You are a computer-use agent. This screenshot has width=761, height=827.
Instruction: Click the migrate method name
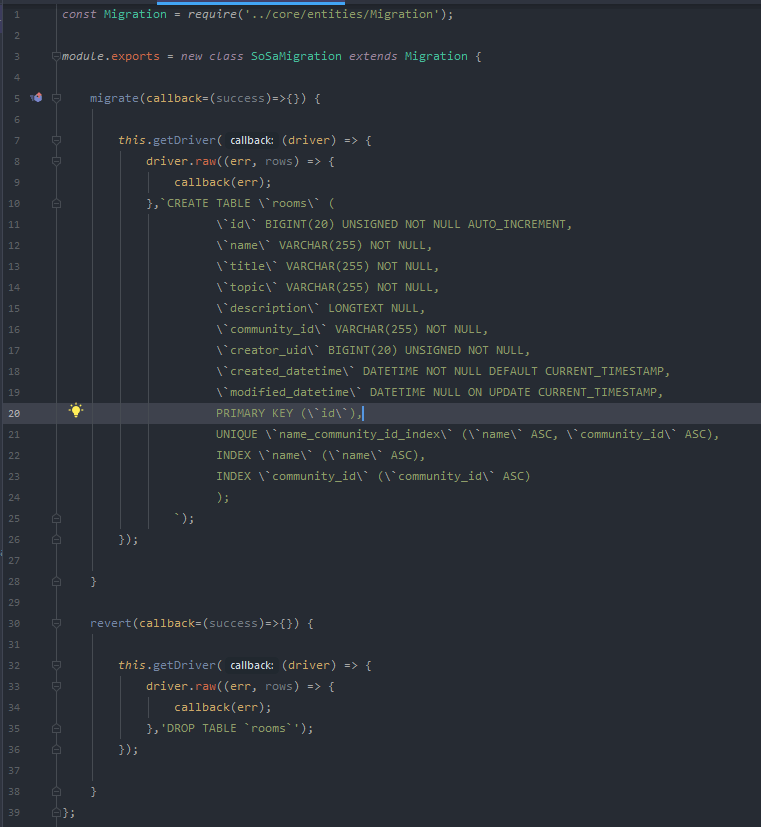[114, 98]
